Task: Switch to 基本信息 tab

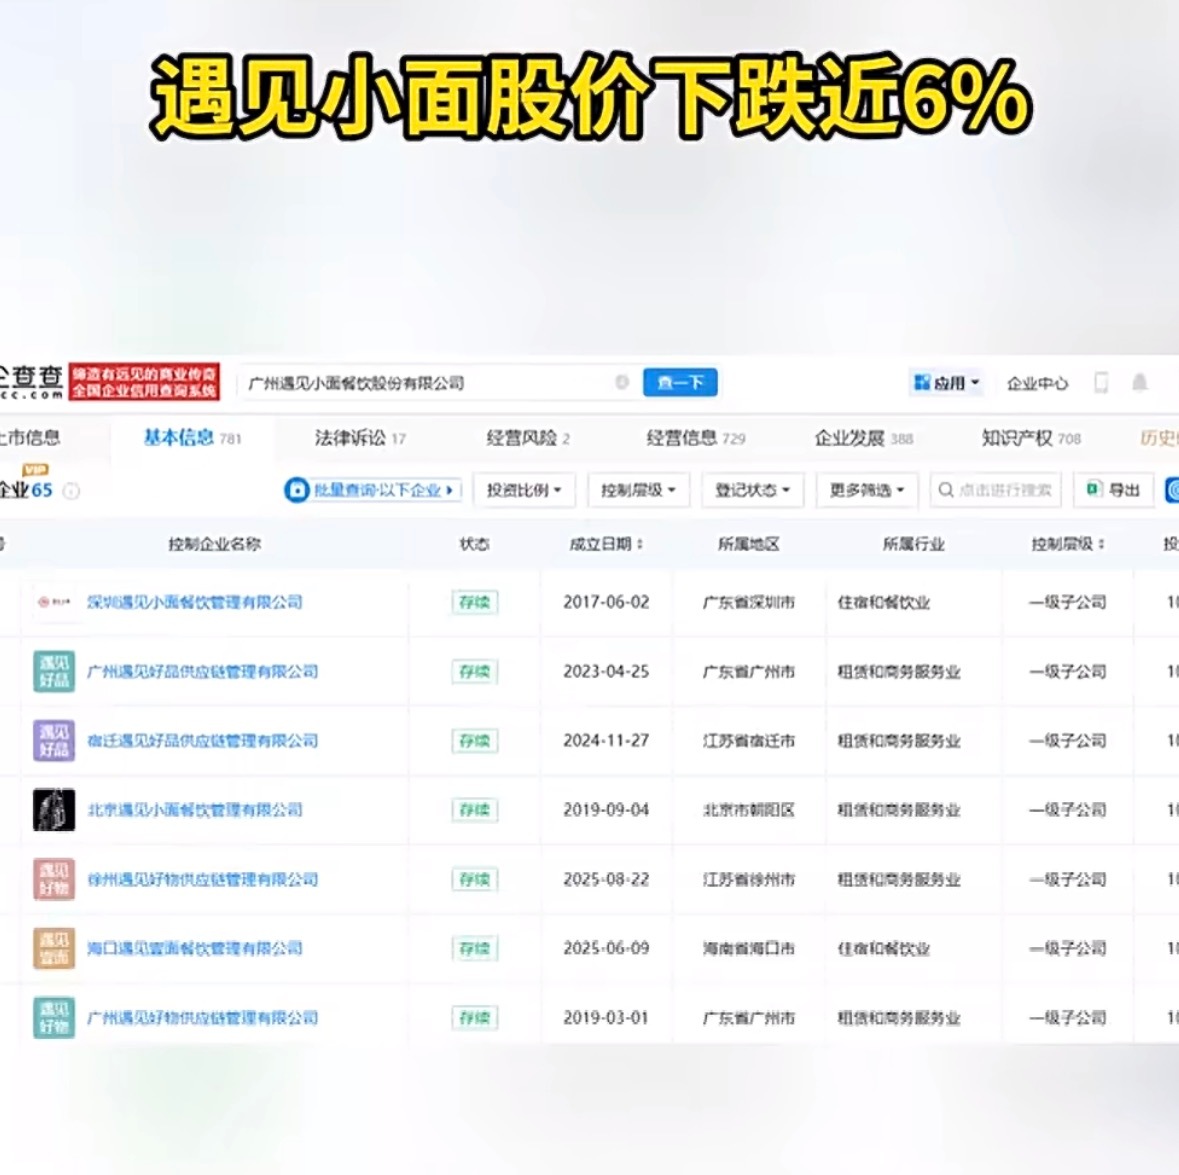Action: [x=192, y=438]
